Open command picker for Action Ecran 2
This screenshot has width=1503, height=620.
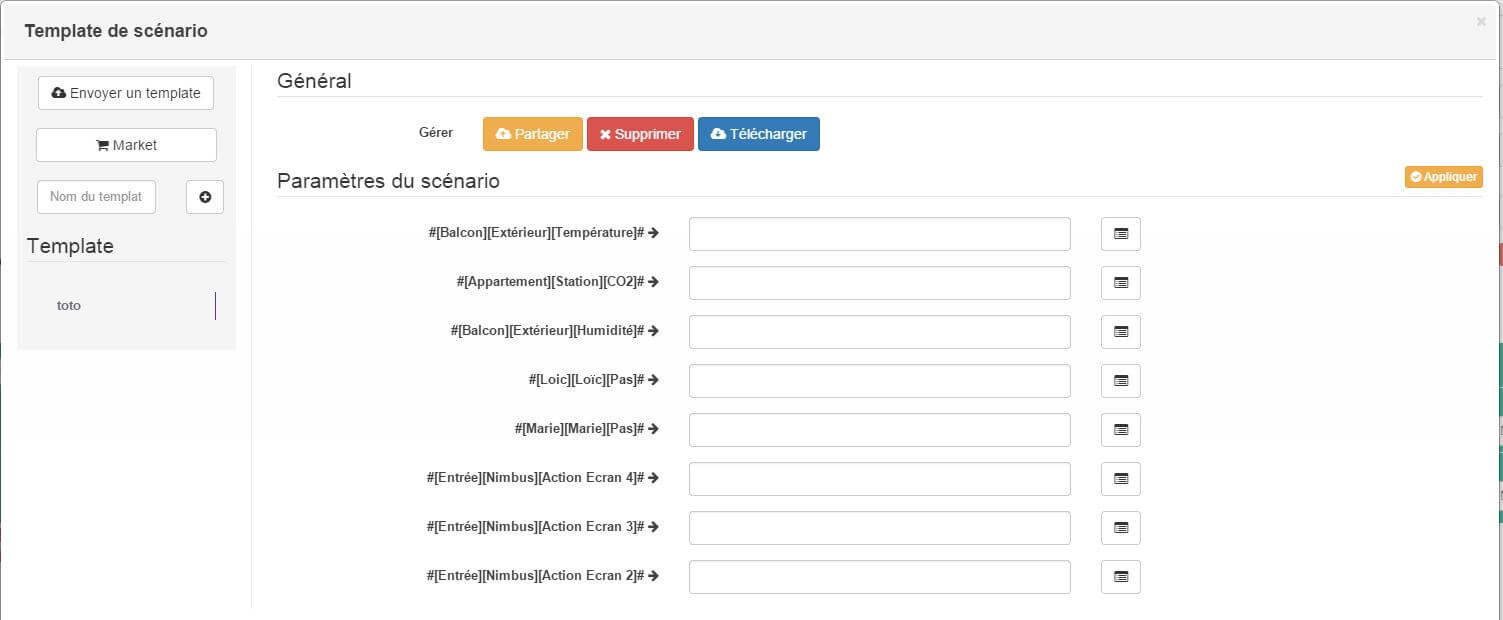pyautogui.click(x=1120, y=577)
